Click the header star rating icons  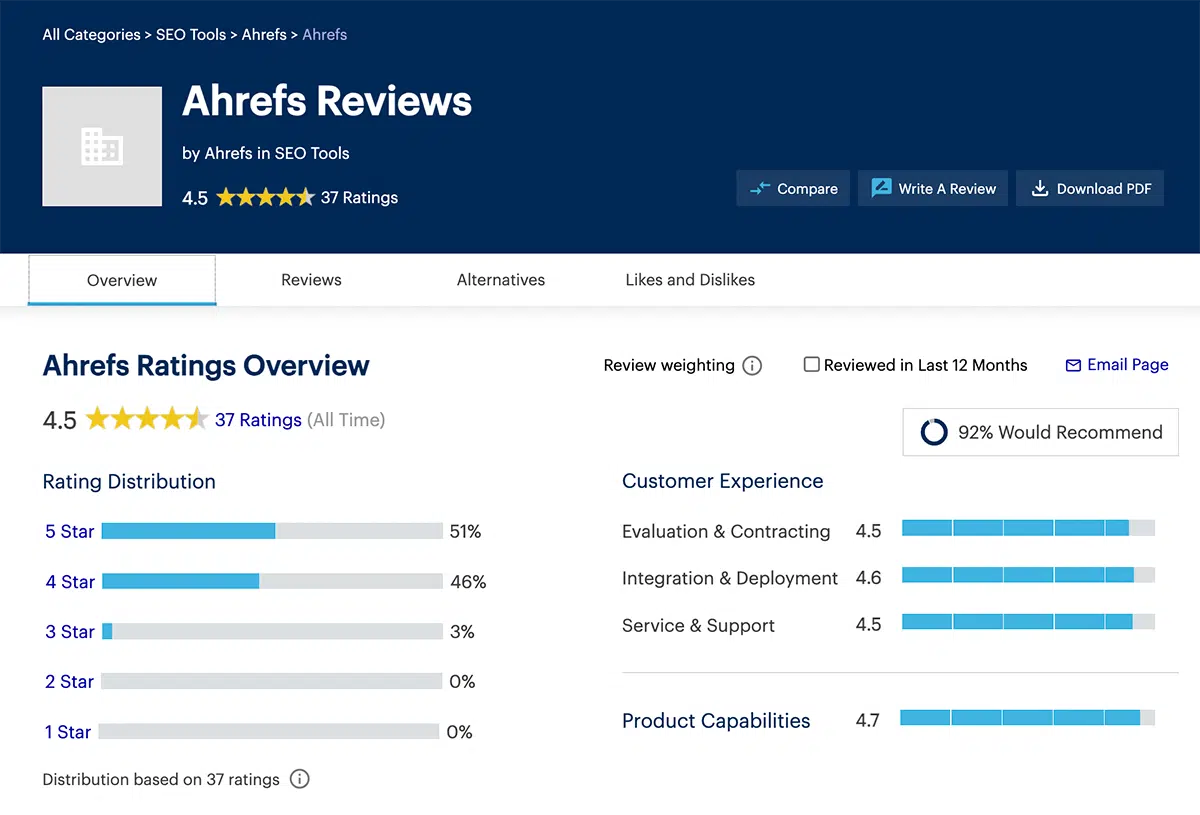pos(265,197)
